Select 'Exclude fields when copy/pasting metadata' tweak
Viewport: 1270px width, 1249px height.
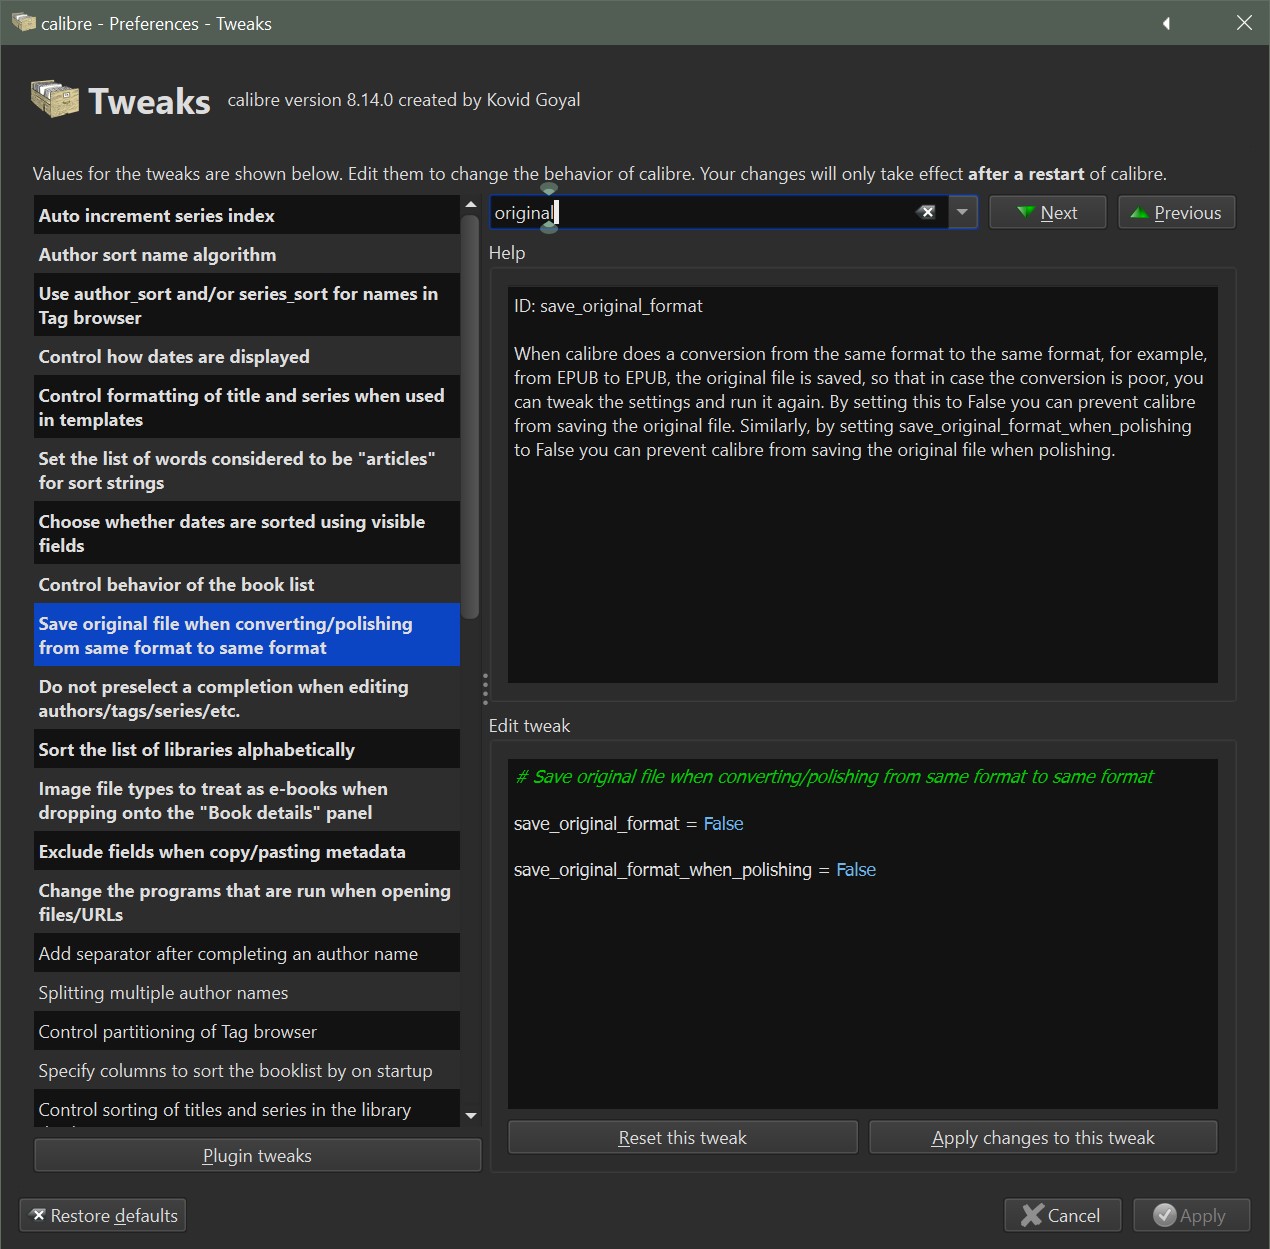coord(247,851)
